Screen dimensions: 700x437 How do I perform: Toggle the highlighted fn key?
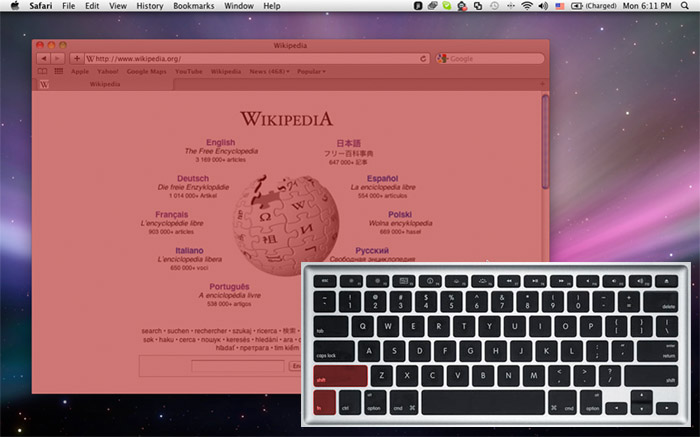[325, 403]
